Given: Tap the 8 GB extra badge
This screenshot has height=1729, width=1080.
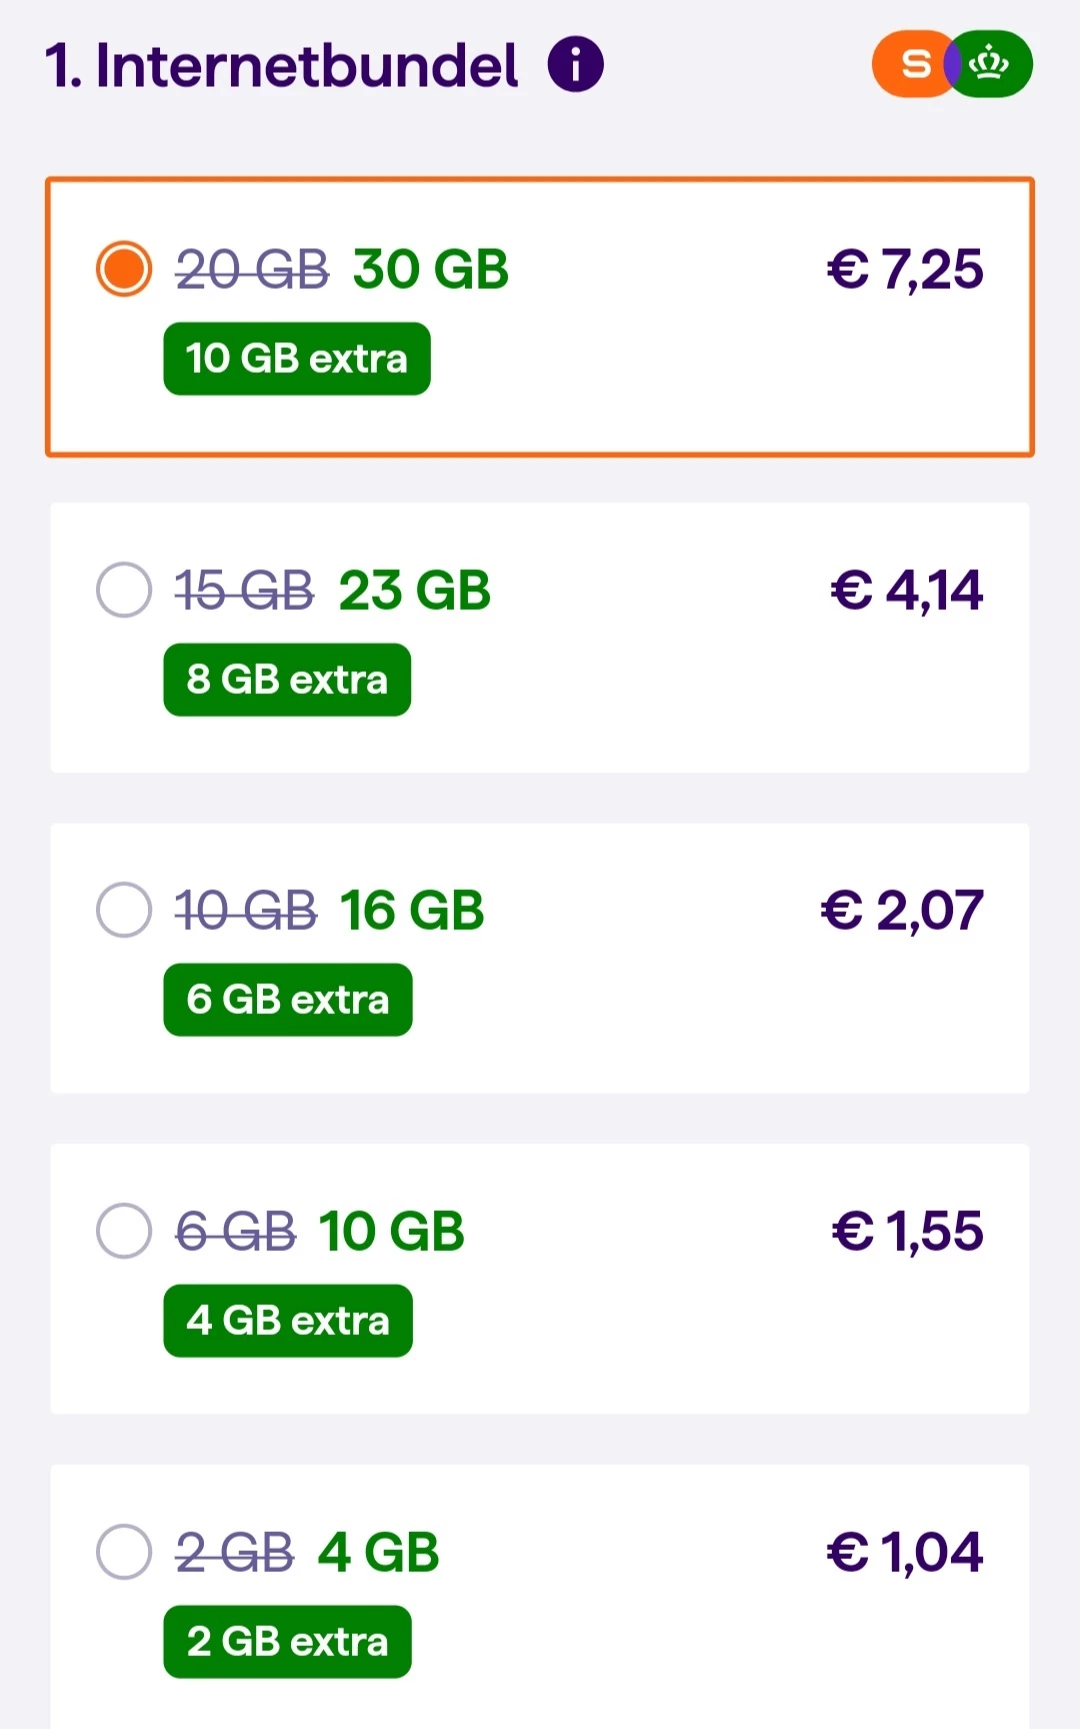Looking at the screenshot, I should 287,680.
